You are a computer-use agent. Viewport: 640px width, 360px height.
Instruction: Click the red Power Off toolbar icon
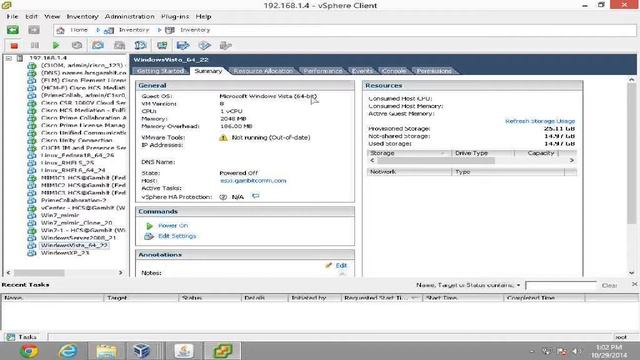pyautogui.click(x=14, y=46)
